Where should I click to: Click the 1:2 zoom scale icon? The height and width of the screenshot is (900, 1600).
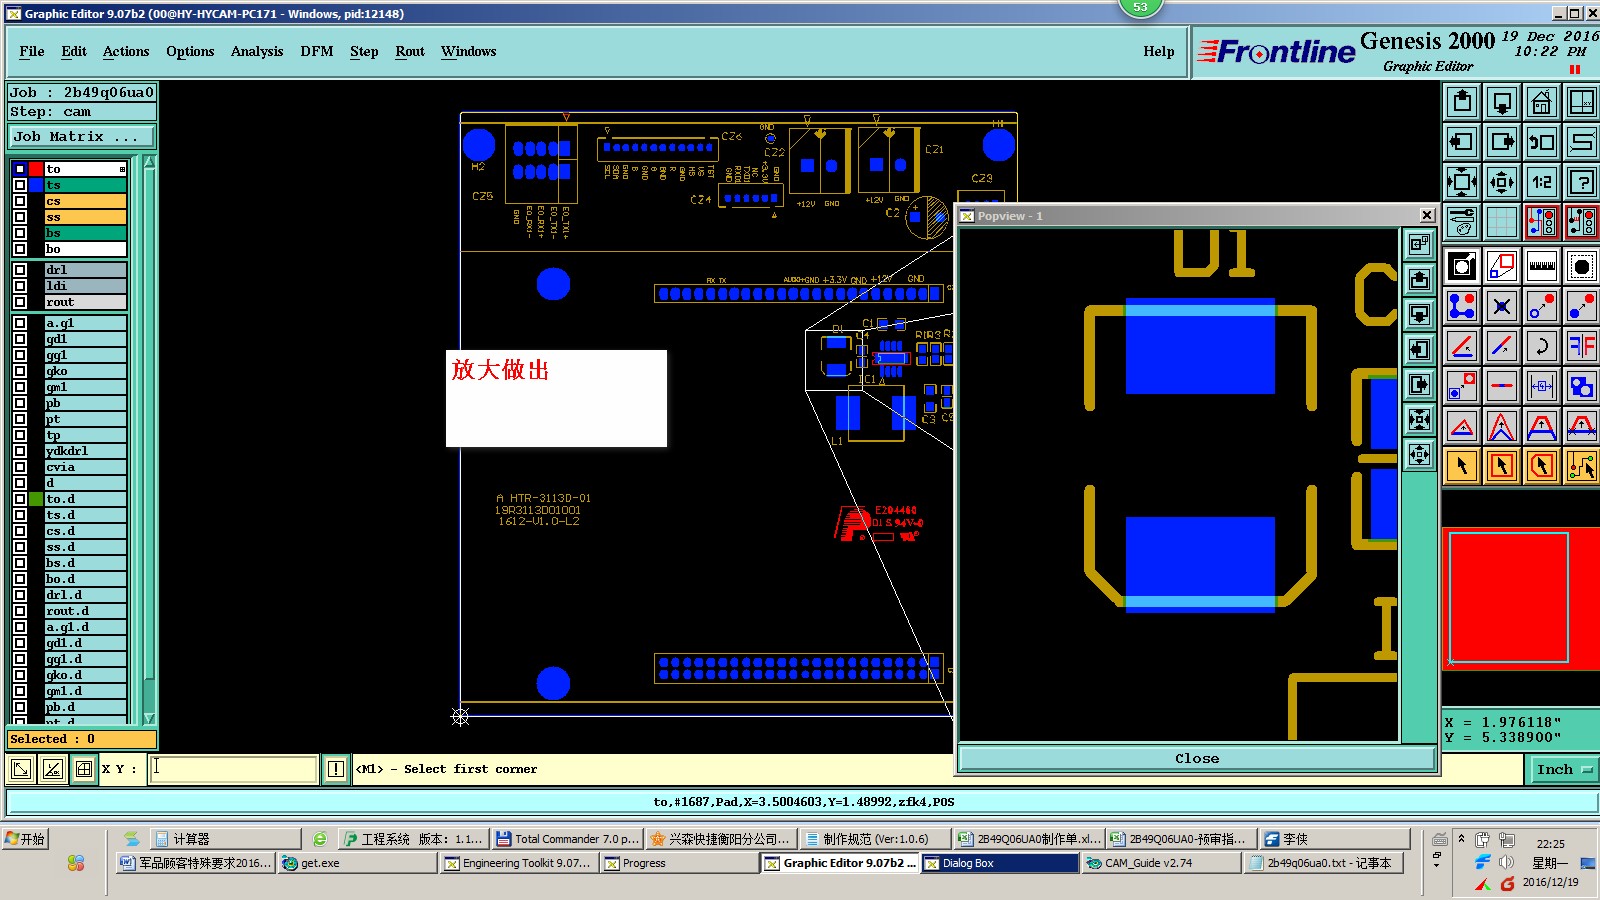(1541, 182)
